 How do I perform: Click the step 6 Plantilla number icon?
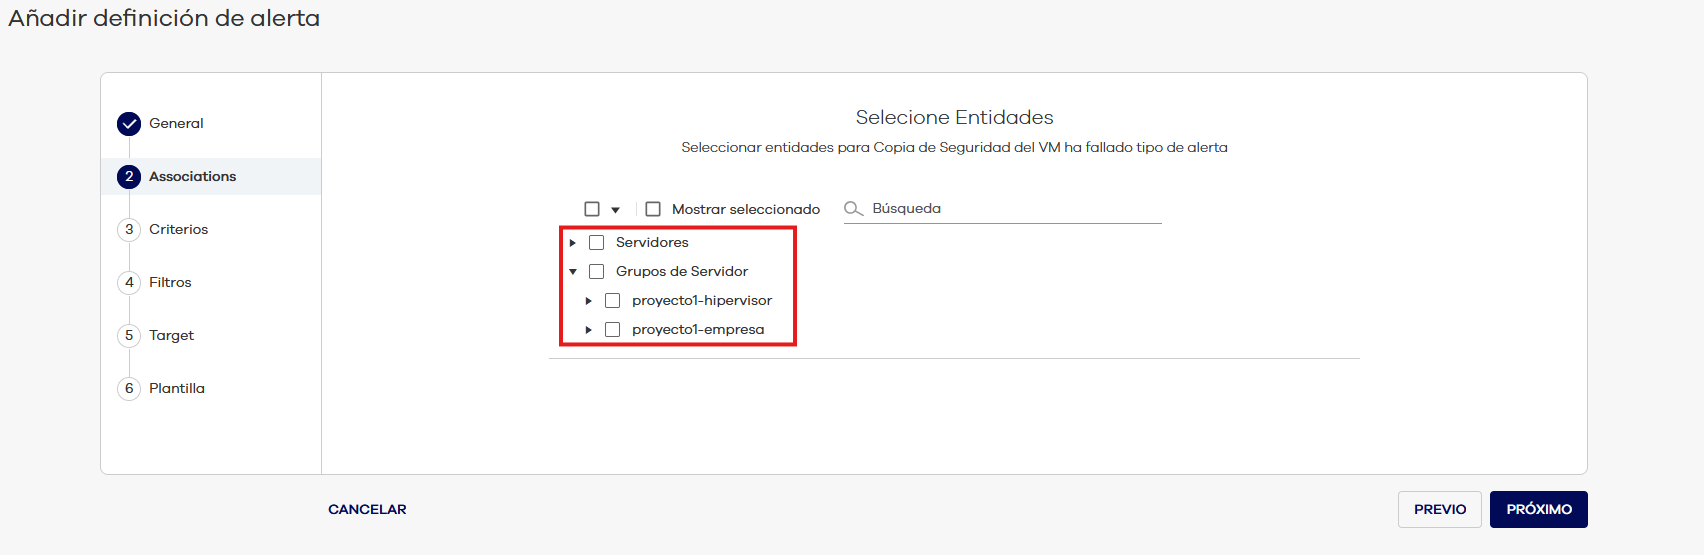[129, 389]
